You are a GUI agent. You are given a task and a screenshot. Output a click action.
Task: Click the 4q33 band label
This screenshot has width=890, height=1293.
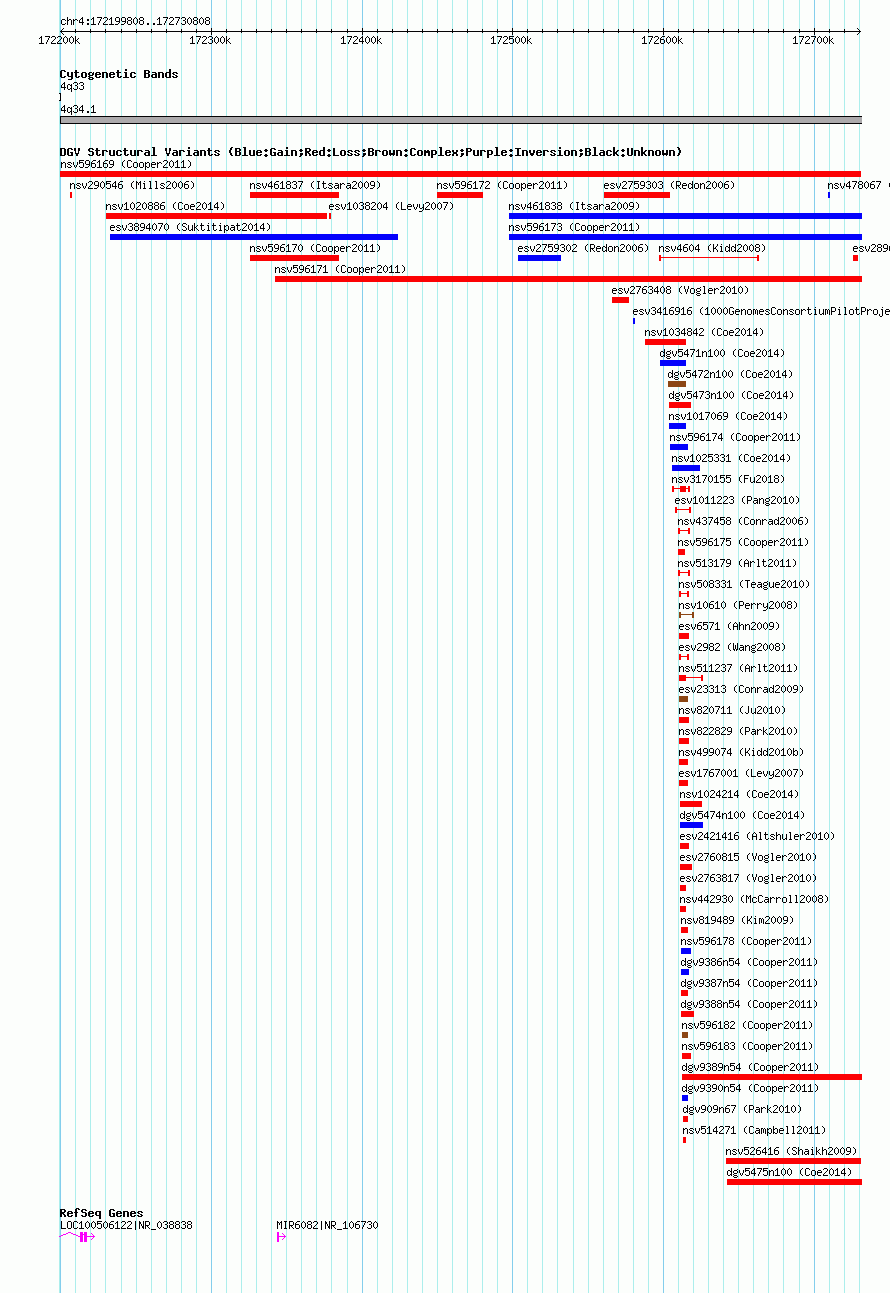tap(72, 87)
